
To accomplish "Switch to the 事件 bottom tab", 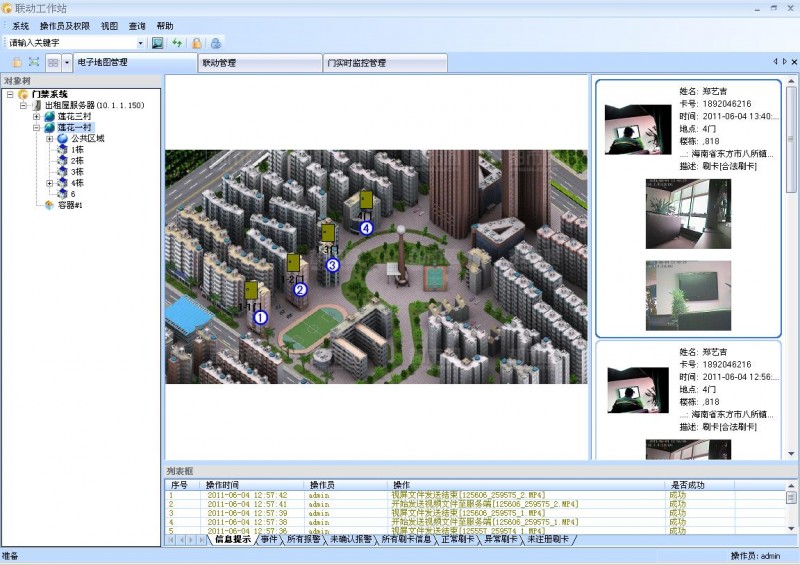I will tap(269, 539).
